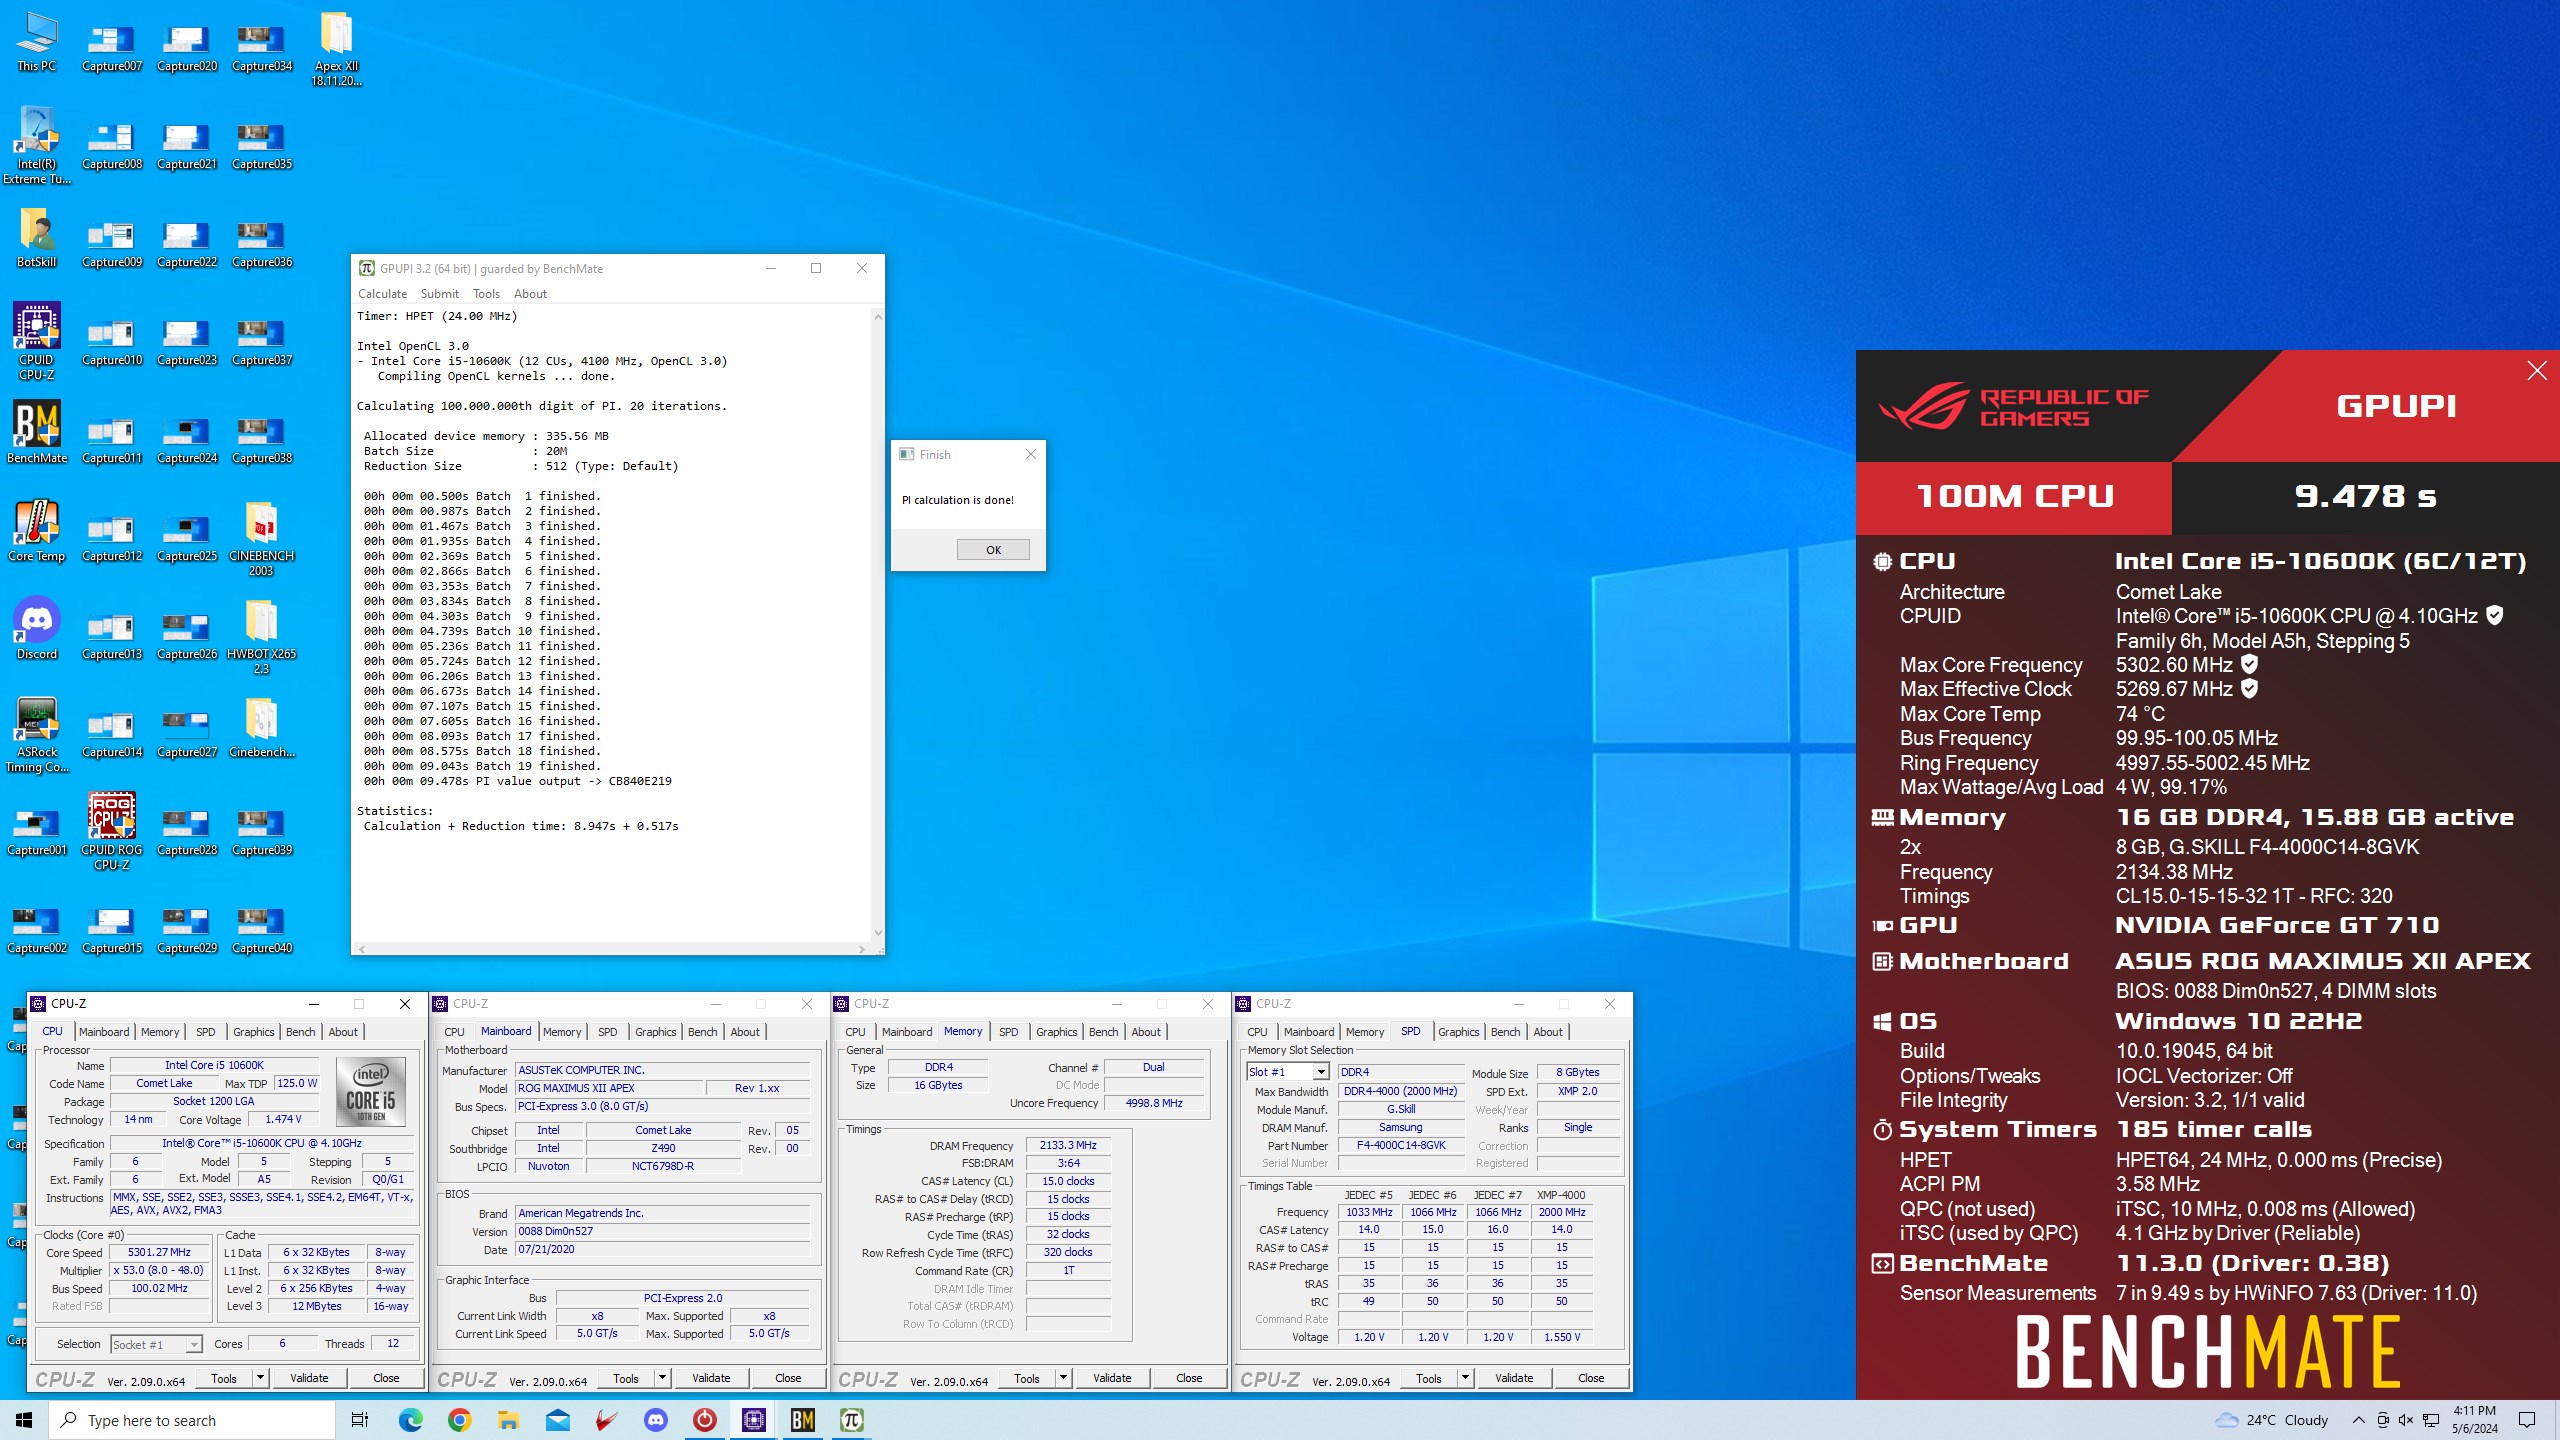Open the Calculate menu in GPUPI
This screenshot has height=1440, width=2560.
coord(383,294)
